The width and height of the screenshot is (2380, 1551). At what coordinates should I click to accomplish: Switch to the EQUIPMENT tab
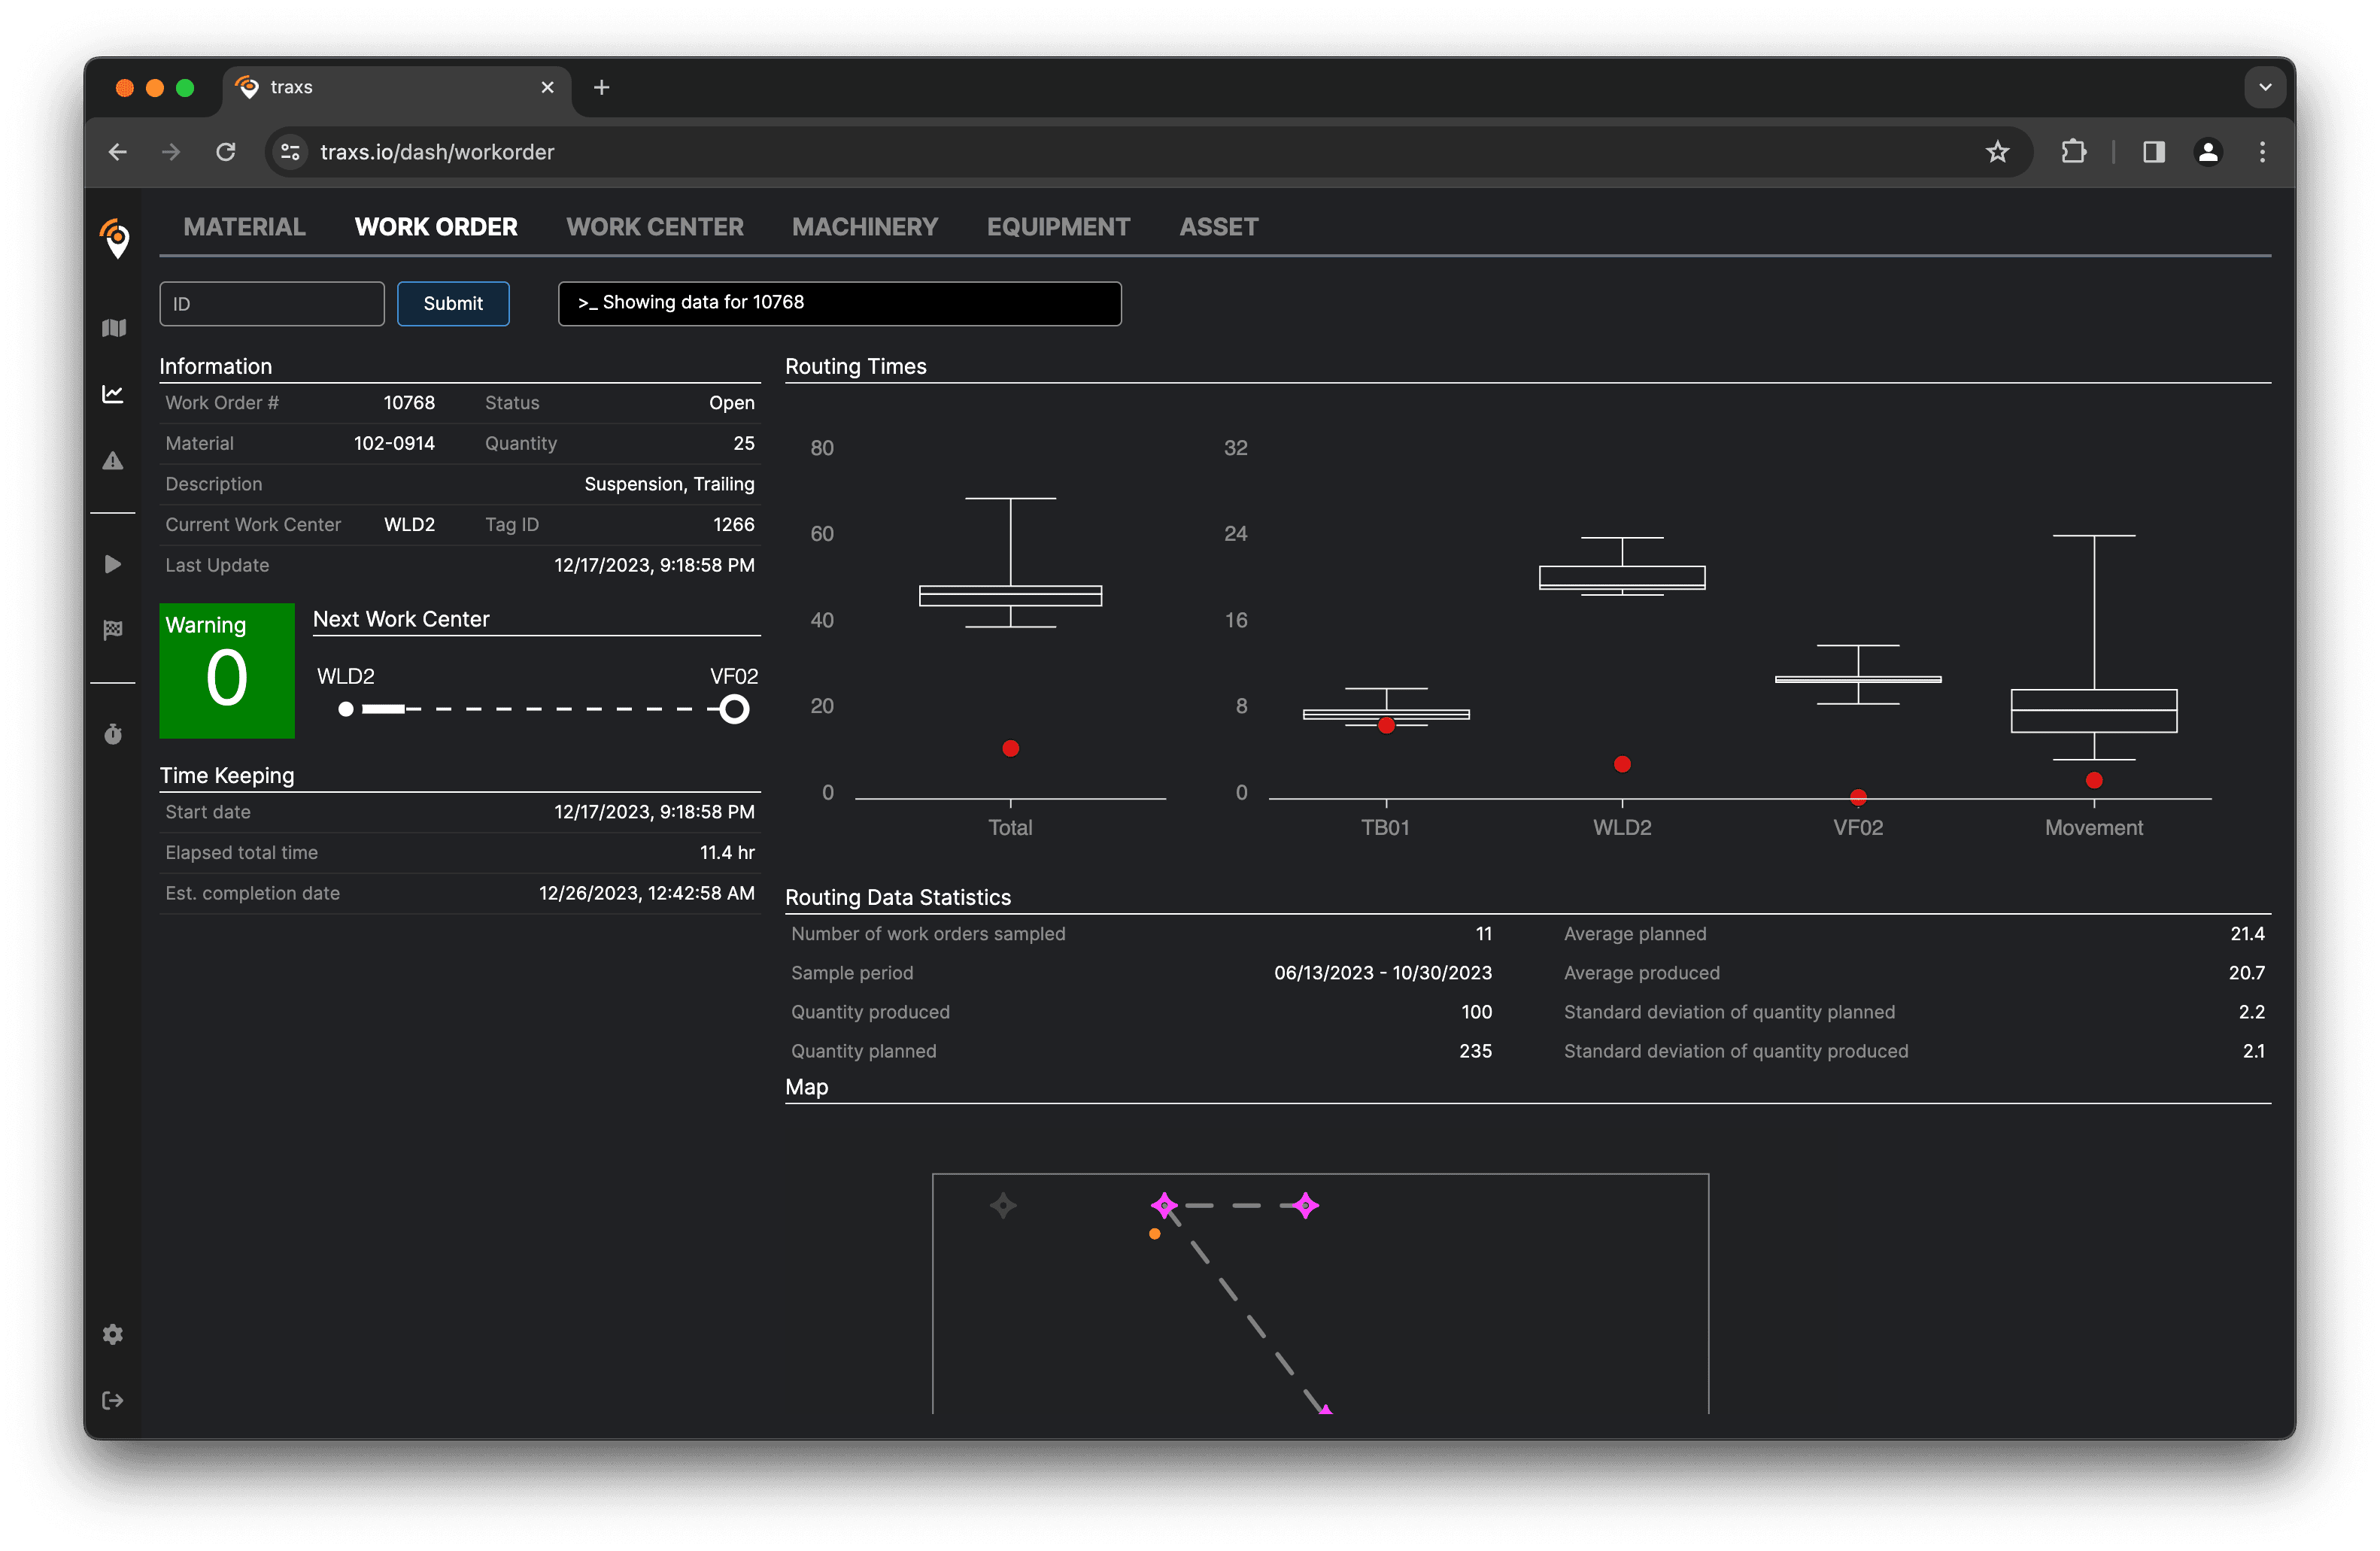[1058, 226]
